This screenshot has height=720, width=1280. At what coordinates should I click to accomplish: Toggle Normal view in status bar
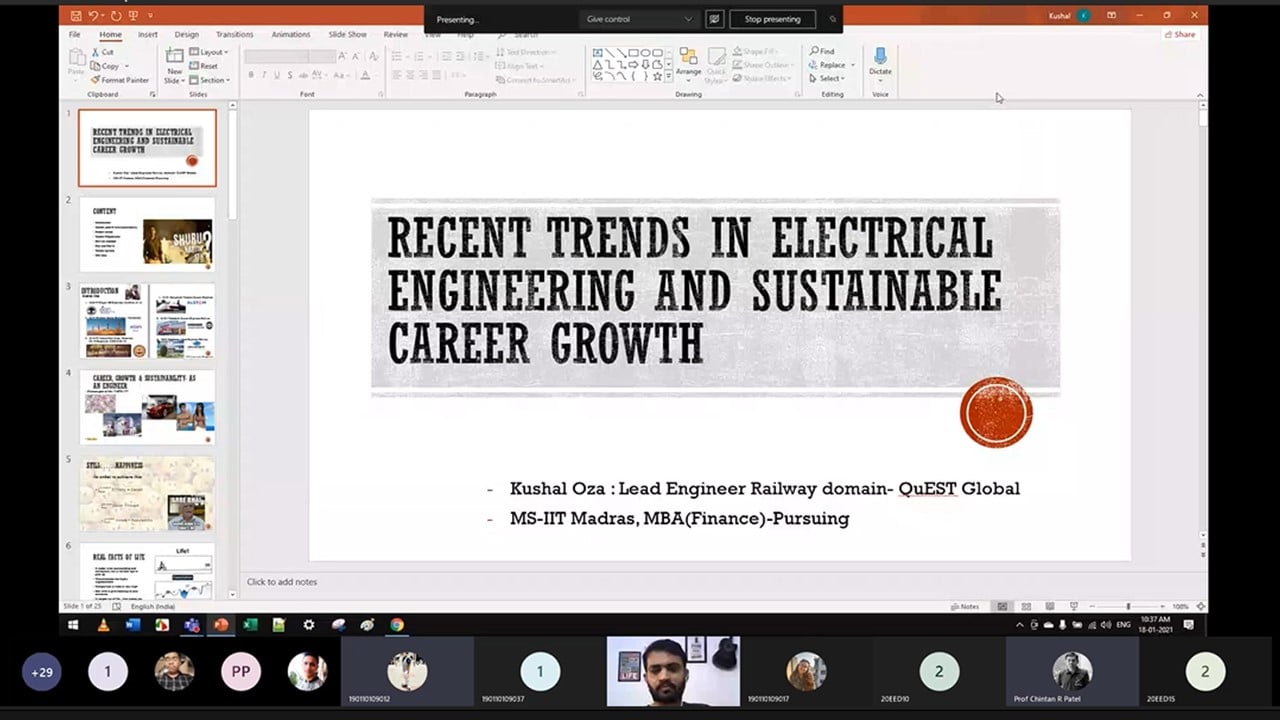[x=1002, y=607]
